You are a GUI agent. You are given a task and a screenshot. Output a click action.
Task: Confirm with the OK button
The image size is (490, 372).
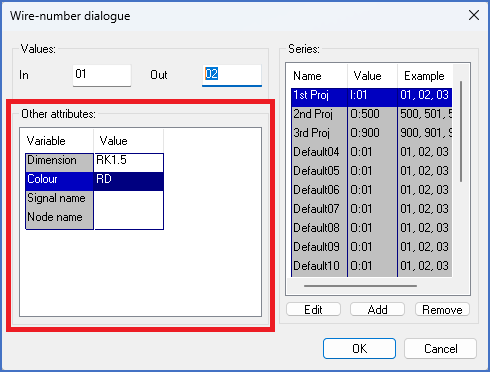coord(359,349)
